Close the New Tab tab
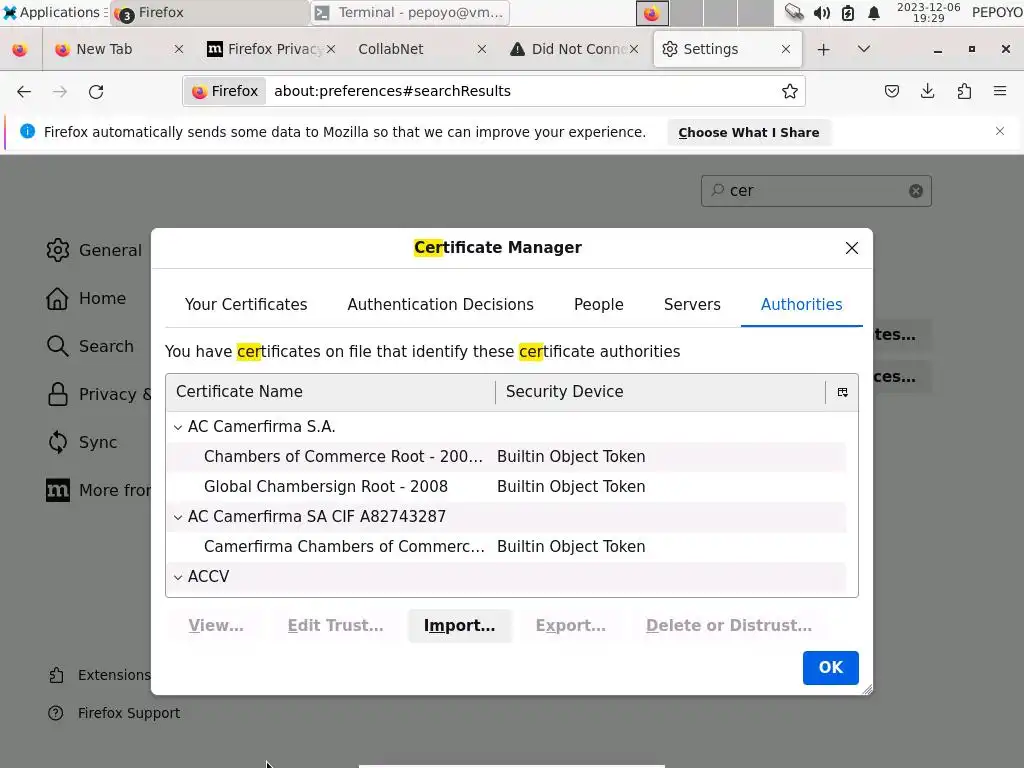 (178, 50)
